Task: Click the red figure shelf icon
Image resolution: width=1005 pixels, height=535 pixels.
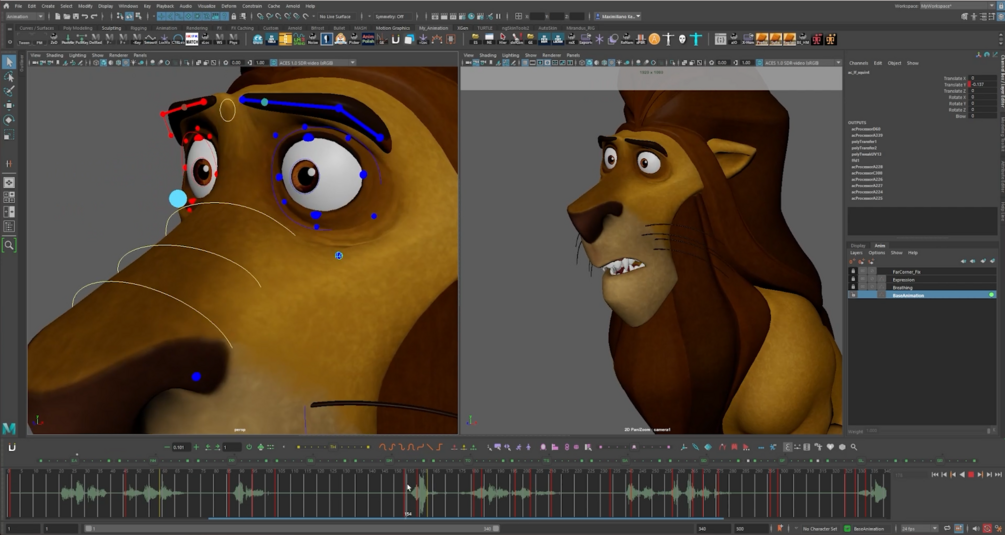Action: coord(817,40)
